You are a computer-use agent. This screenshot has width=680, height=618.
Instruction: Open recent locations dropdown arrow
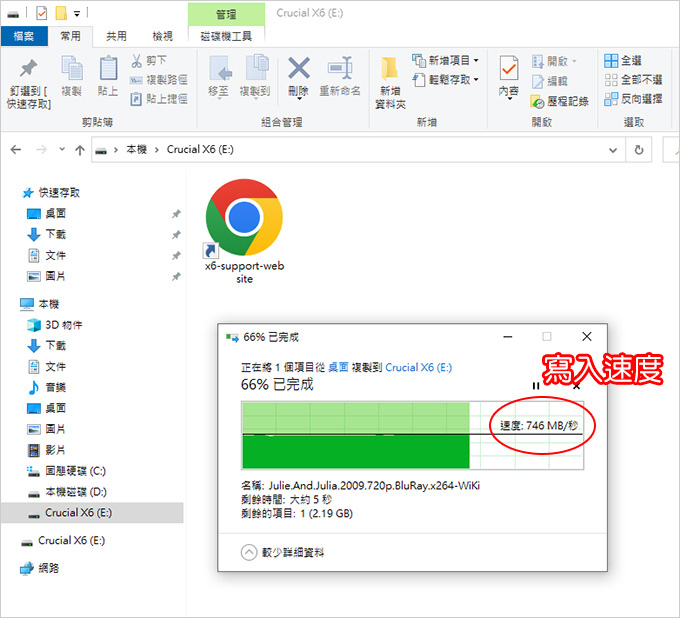(62, 149)
